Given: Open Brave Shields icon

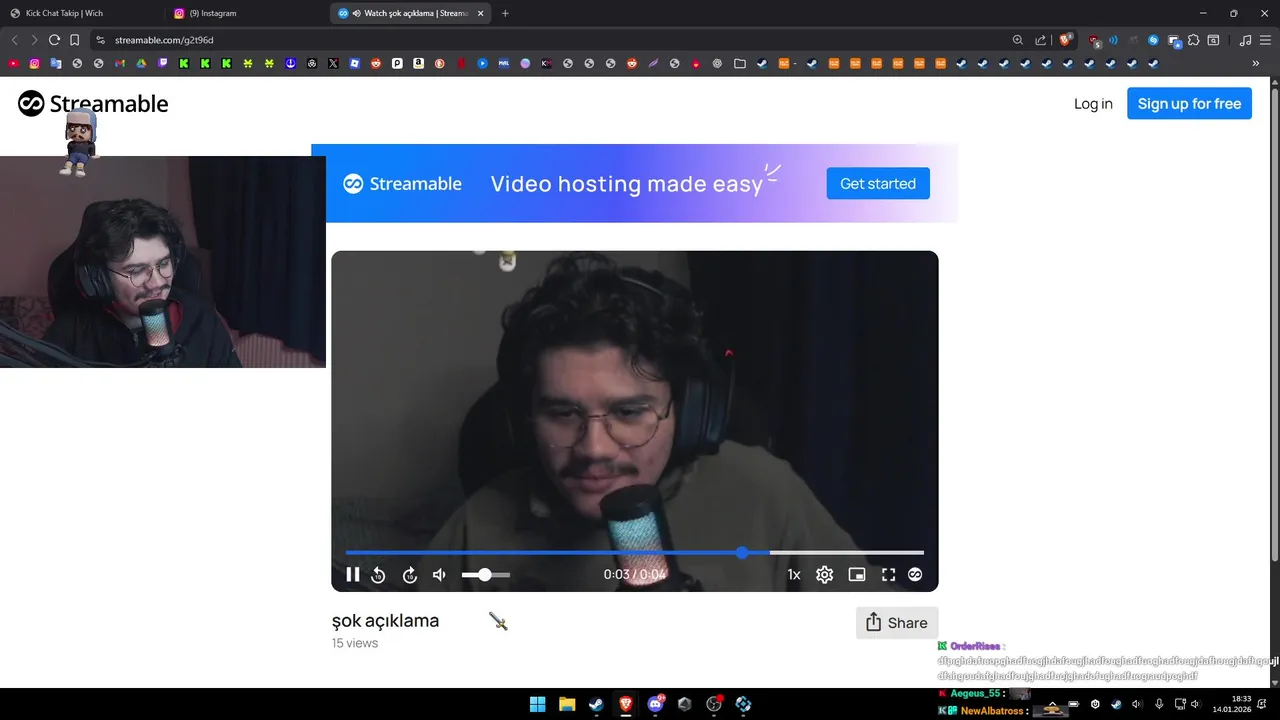Looking at the screenshot, I should tap(1066, 40).
